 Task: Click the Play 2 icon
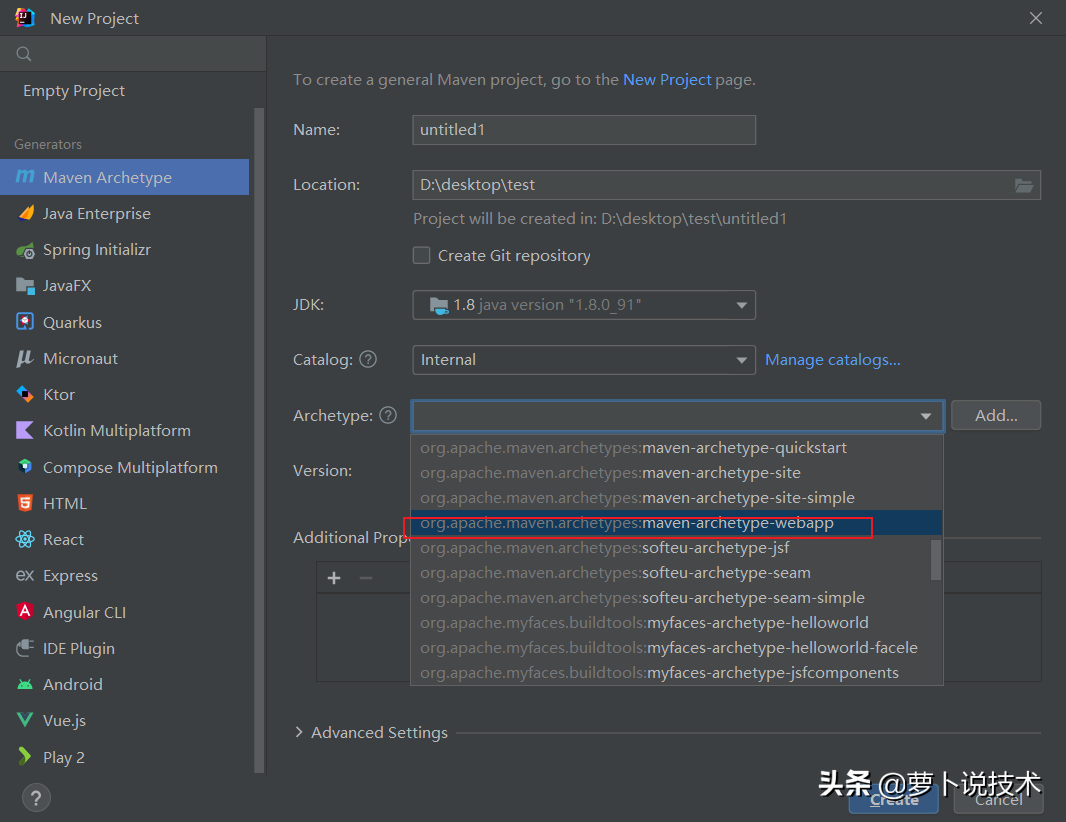point(25,756)
